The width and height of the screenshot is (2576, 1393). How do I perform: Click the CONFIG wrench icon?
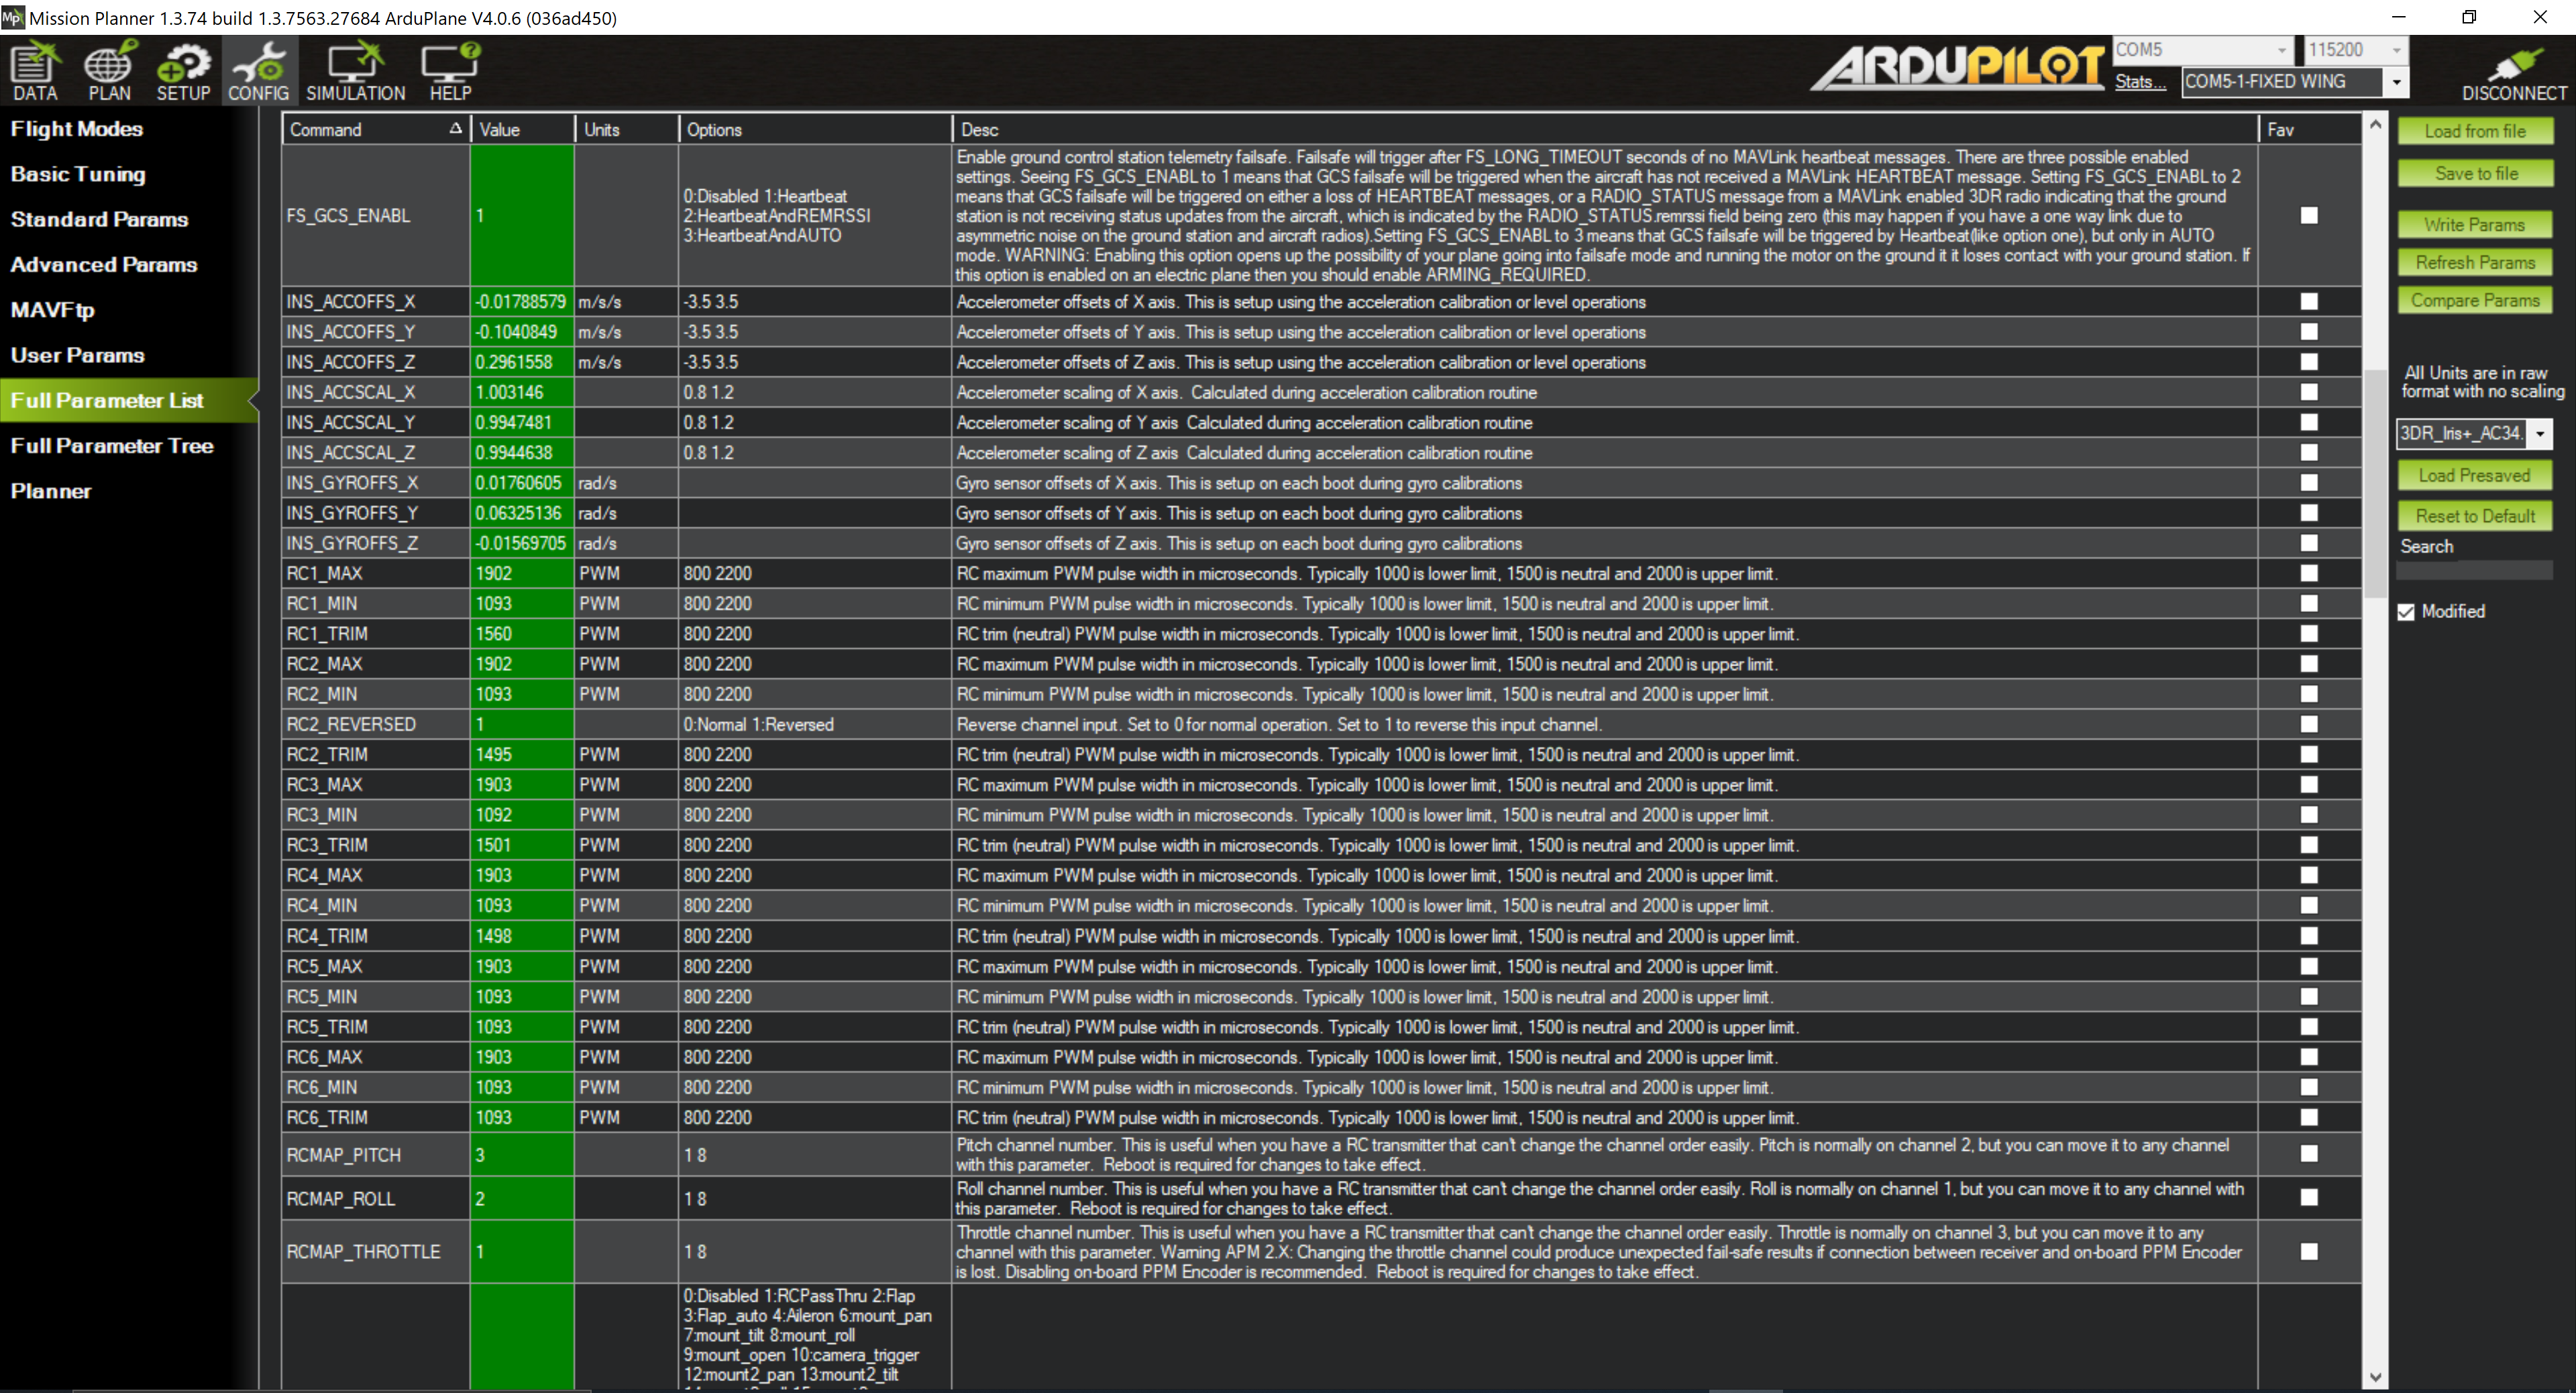258,70
